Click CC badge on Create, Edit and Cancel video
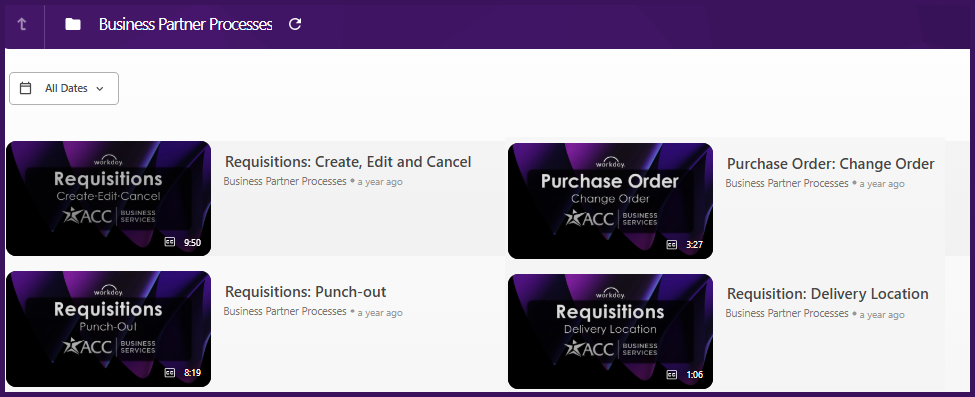This screenshot has height=397, width=975. (170, 242)
